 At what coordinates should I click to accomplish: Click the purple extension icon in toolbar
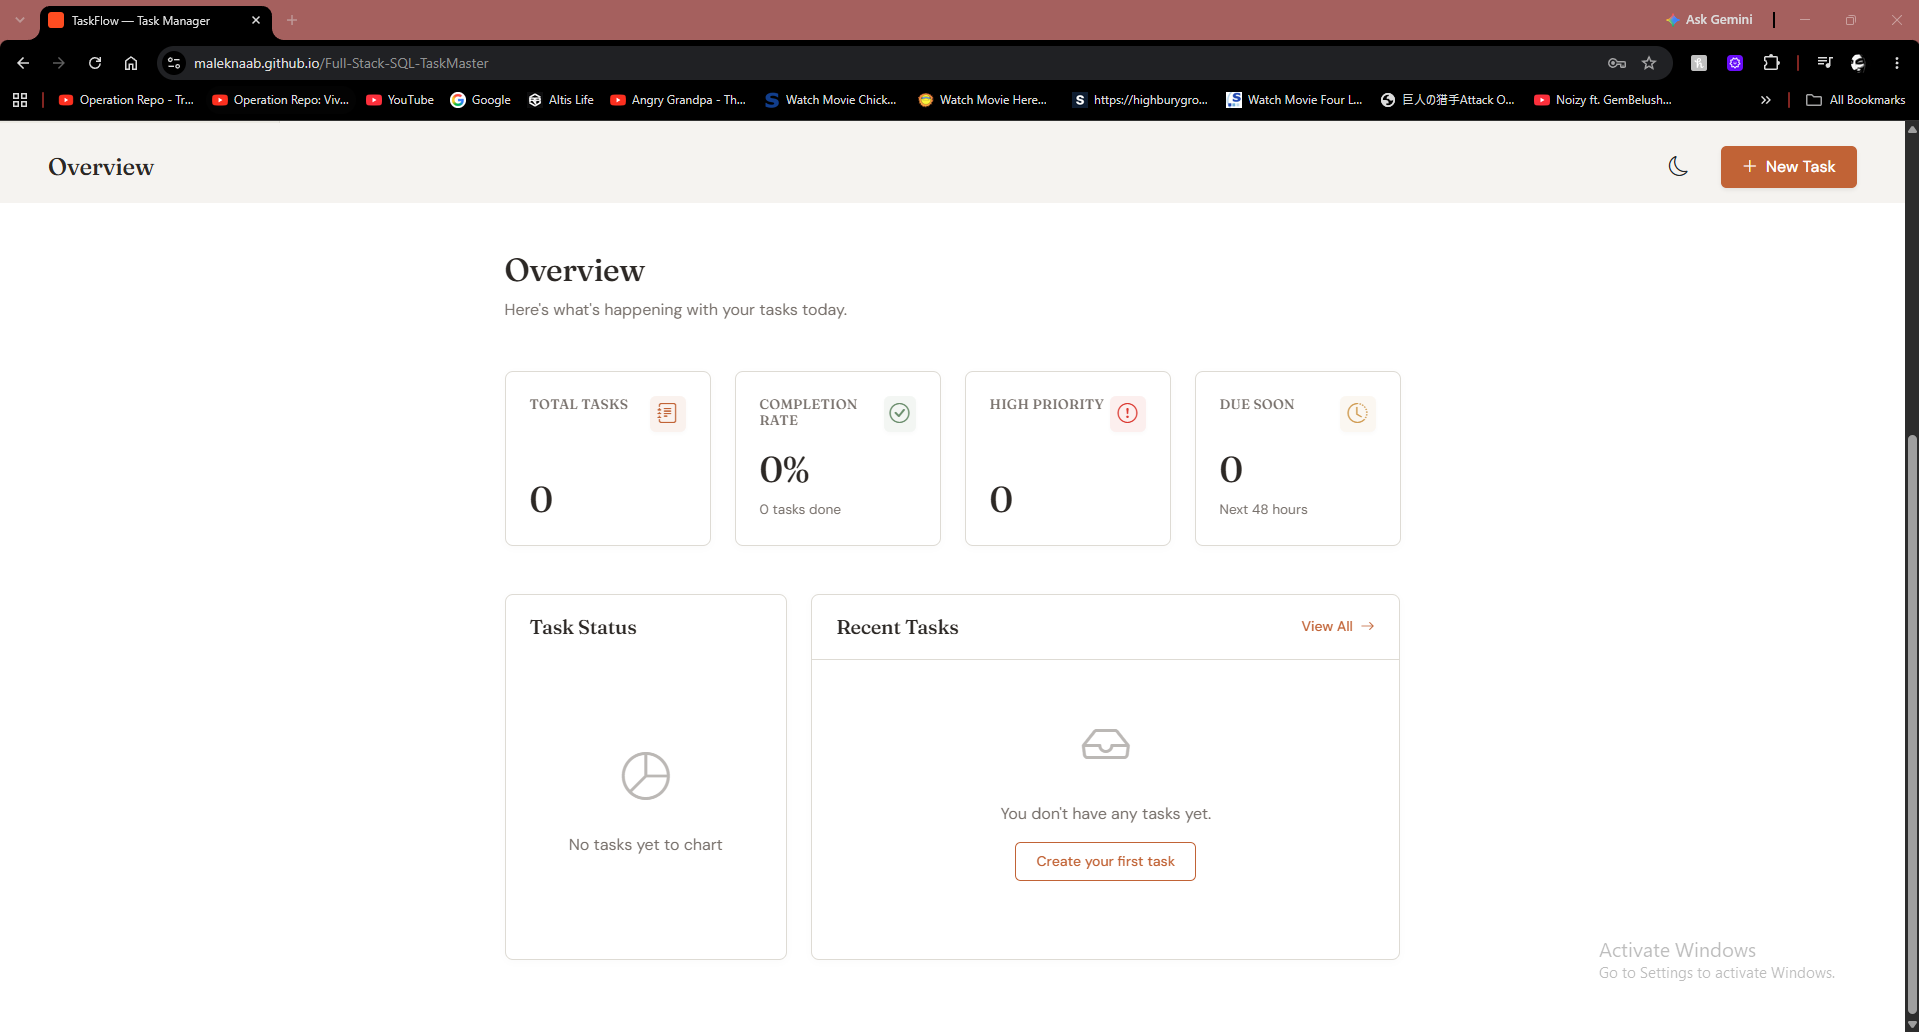[1735, 63]
